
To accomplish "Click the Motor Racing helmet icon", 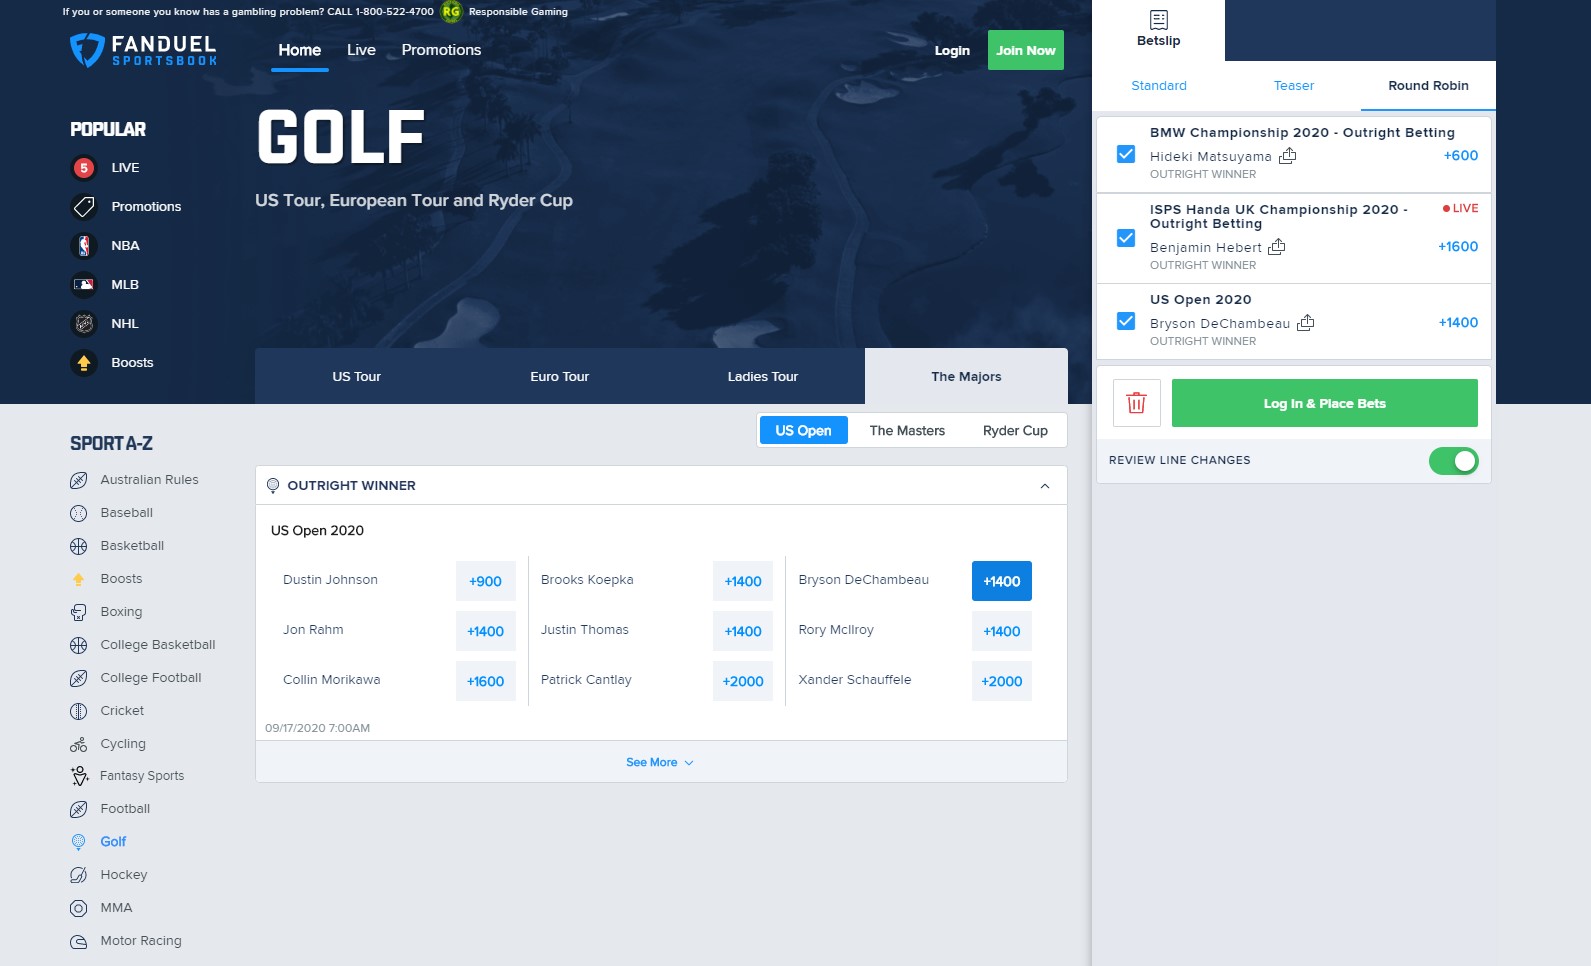I will 79,941.
